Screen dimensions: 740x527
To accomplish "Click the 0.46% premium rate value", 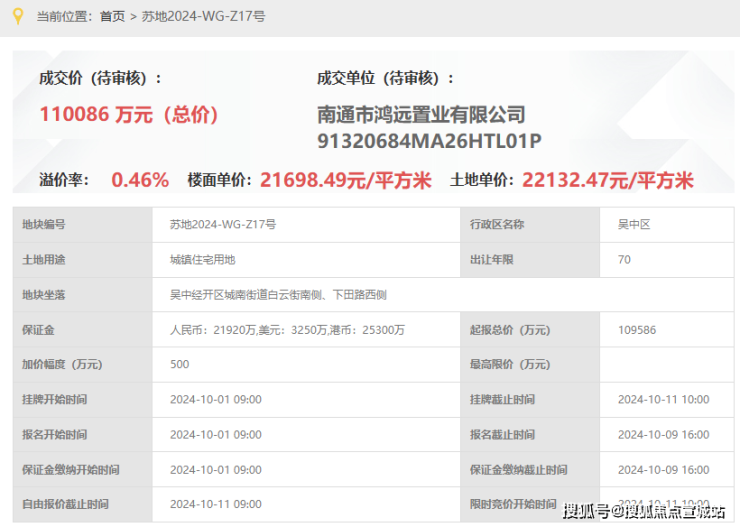I will coord(140,180).
